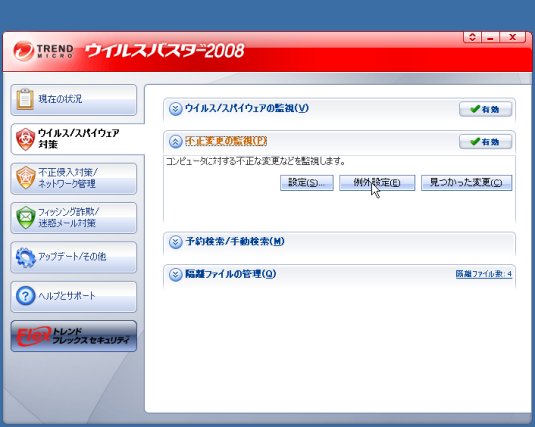Click the Trend Micro logo
Image resolution: width=535 pixels, height=427 pixels.
point(43,51)
